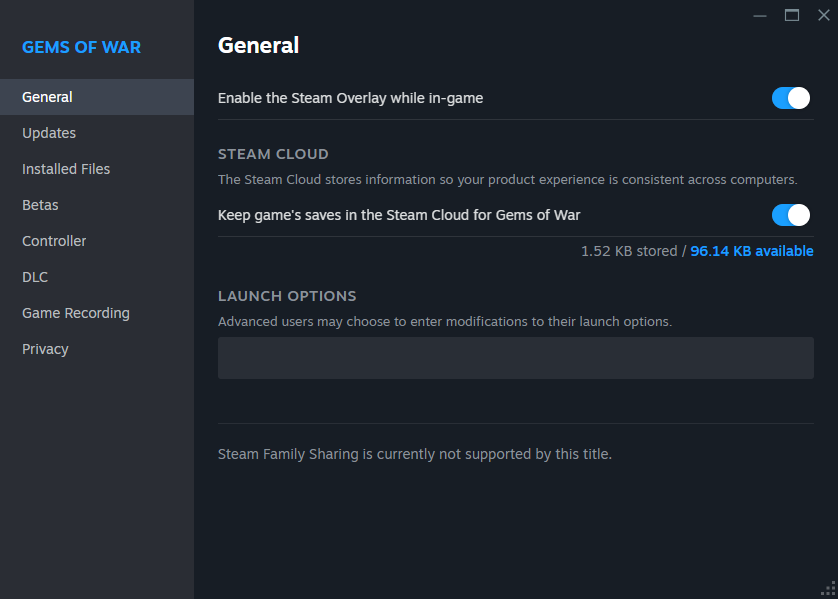Click the Launch Options input field
The image size is (838, 599).
[x=516, y=358]
